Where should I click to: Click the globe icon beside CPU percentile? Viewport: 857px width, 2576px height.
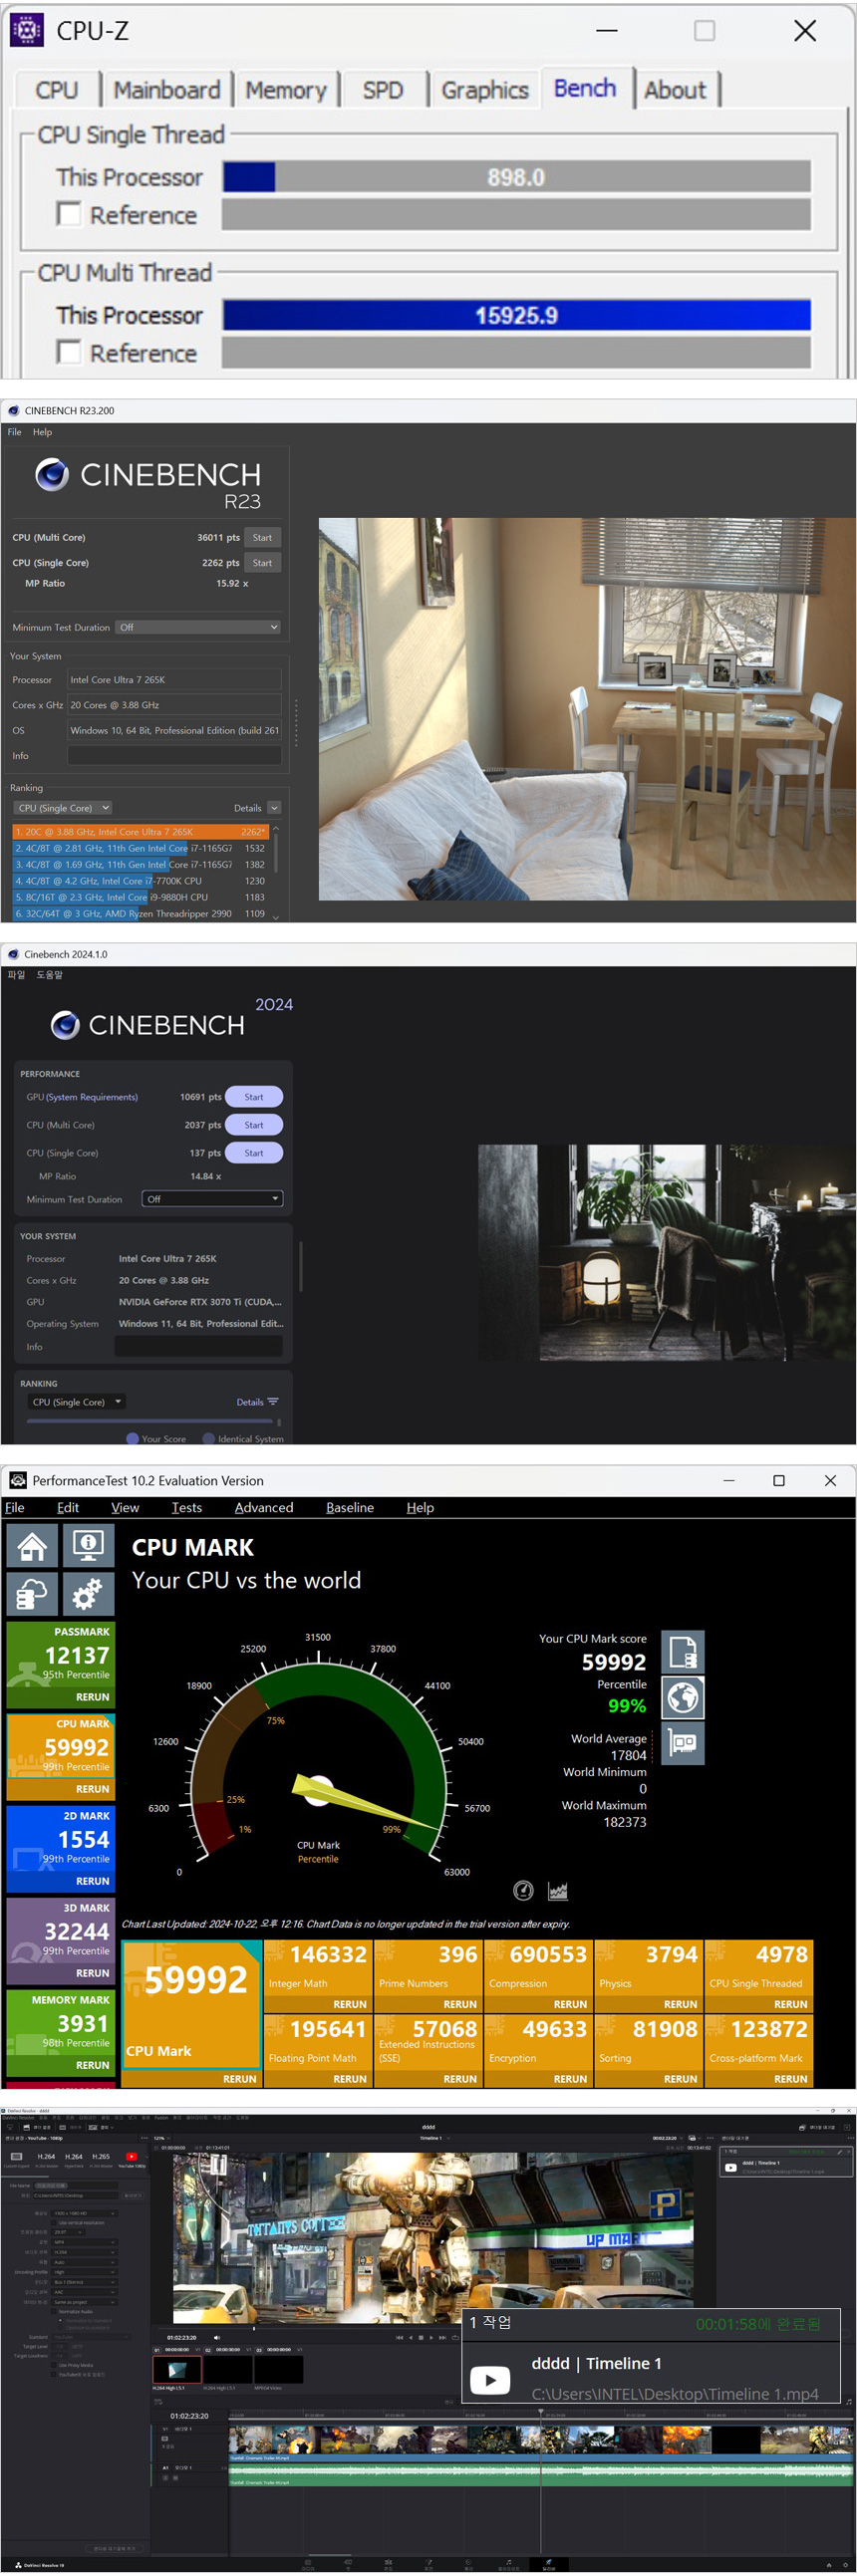pyautogui.click(x=683, y=1698)
